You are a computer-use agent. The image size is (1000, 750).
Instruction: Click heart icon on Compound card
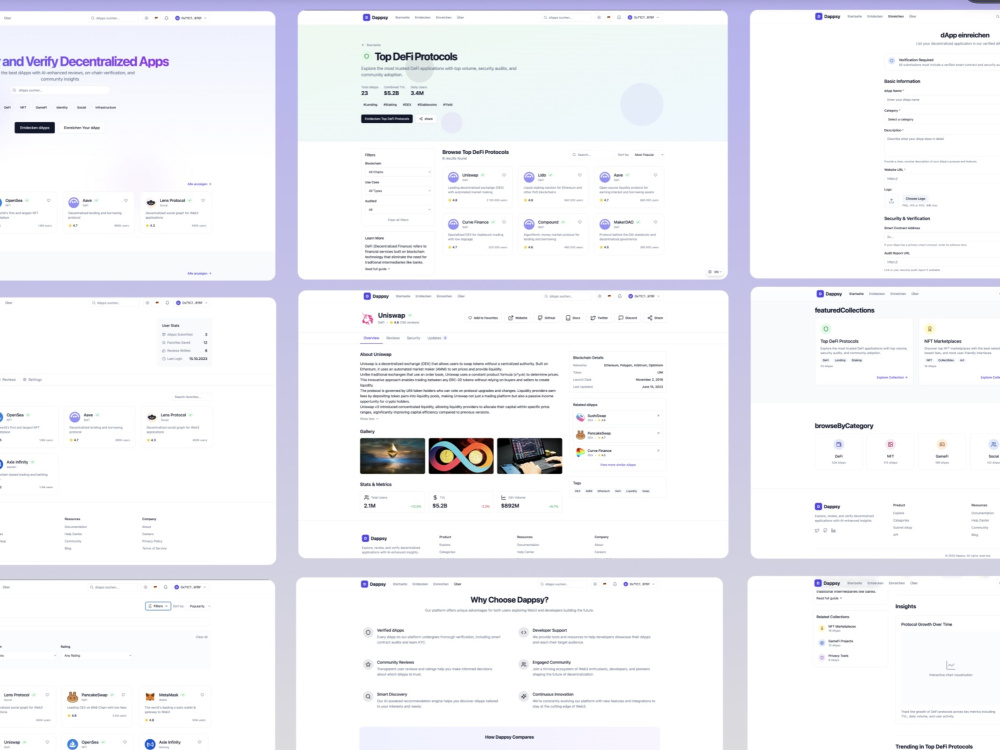pos(580,222)
